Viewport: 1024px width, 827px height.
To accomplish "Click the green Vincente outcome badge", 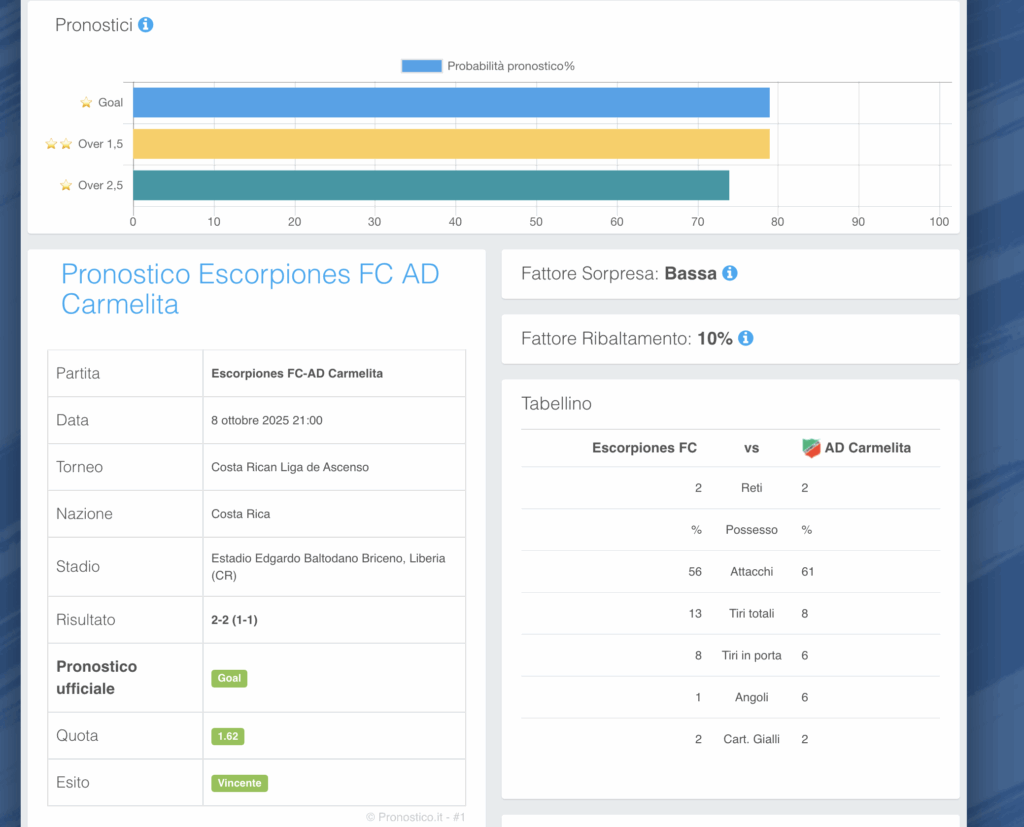I will [240, 783].
